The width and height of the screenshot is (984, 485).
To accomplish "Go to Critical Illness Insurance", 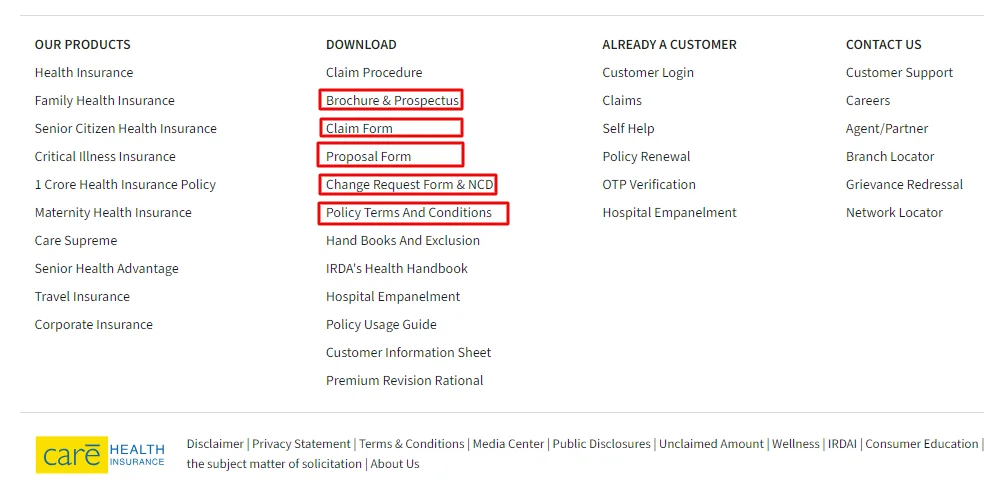I will (105, 157).
